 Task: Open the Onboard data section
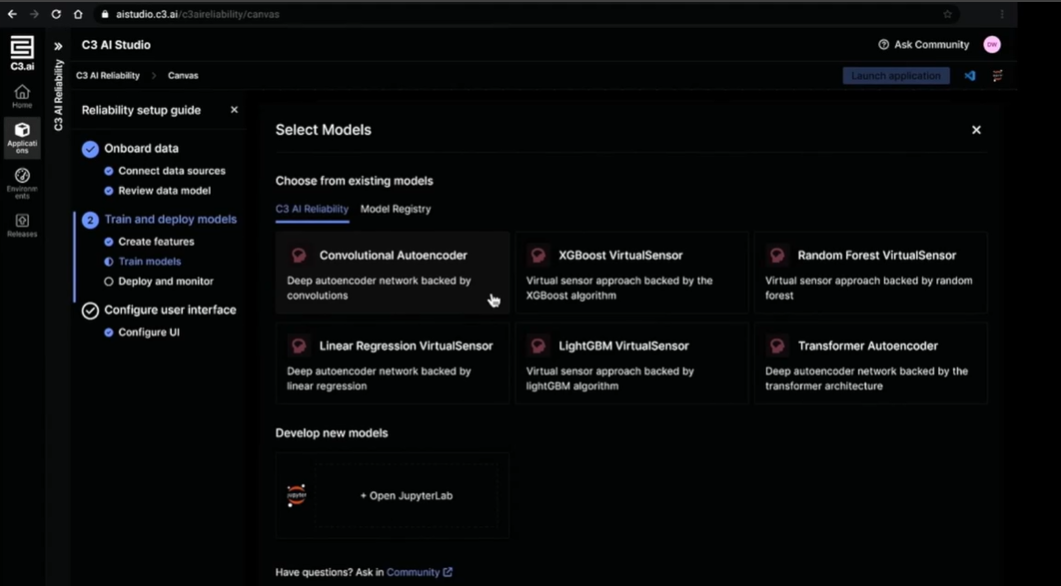tap(141, 149)
